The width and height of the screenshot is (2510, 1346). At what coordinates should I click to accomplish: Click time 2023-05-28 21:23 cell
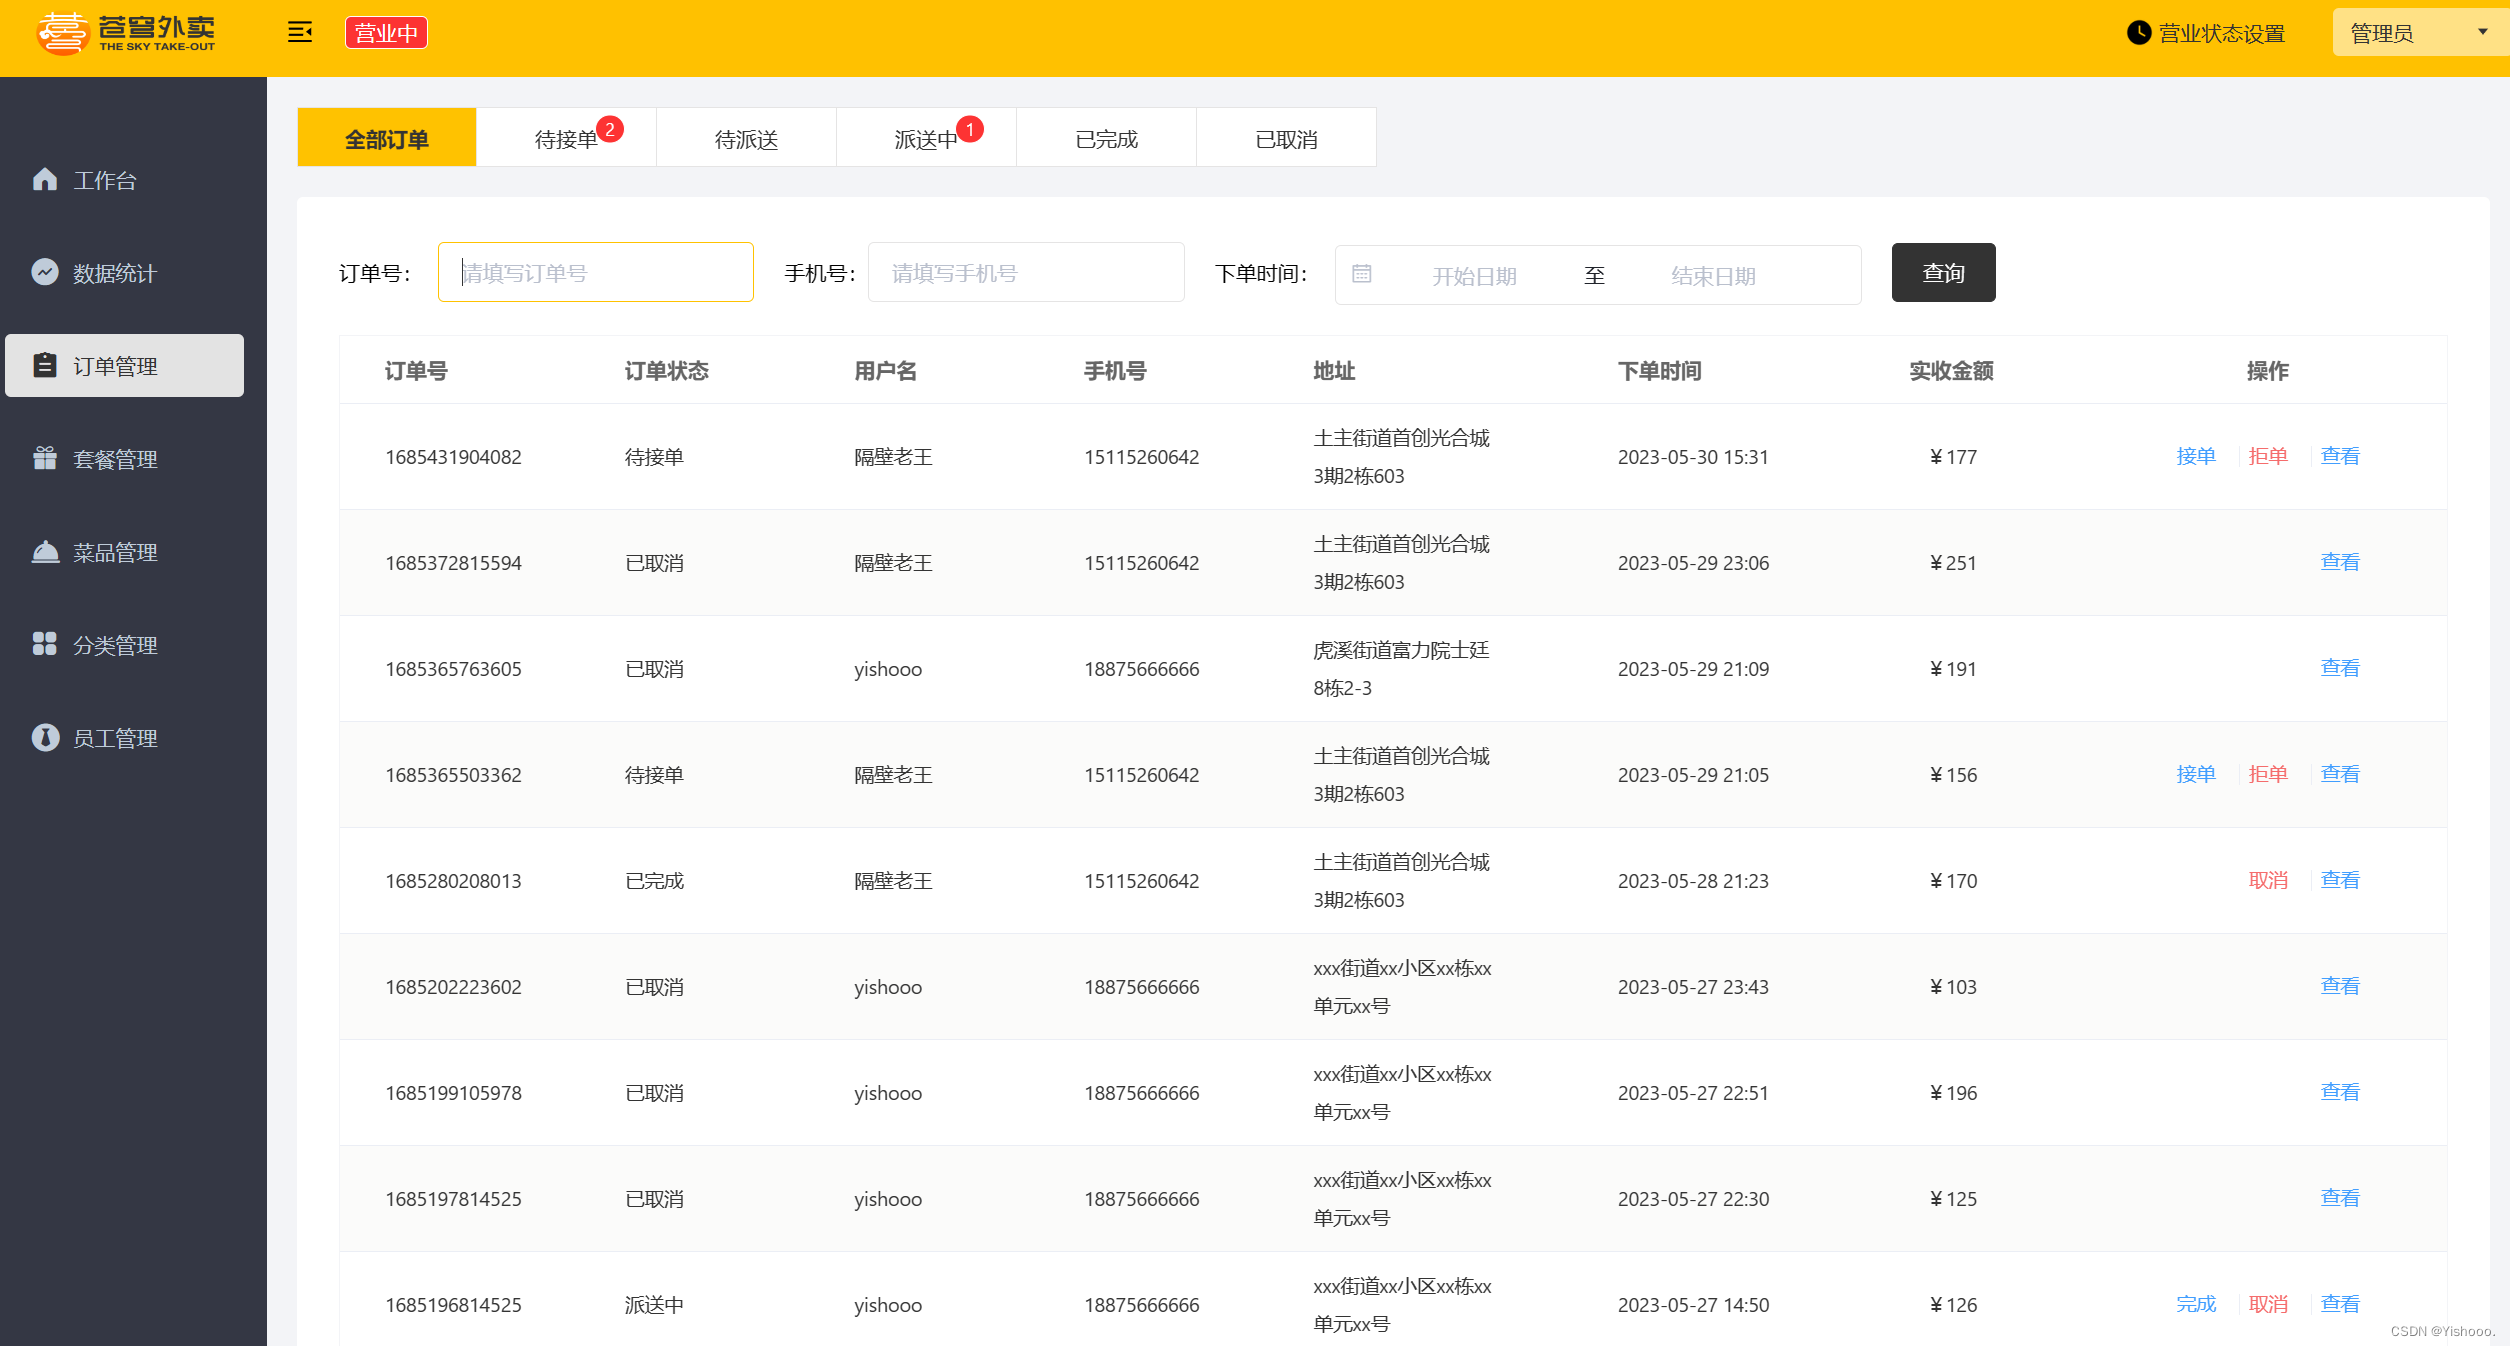point(1693,881)
